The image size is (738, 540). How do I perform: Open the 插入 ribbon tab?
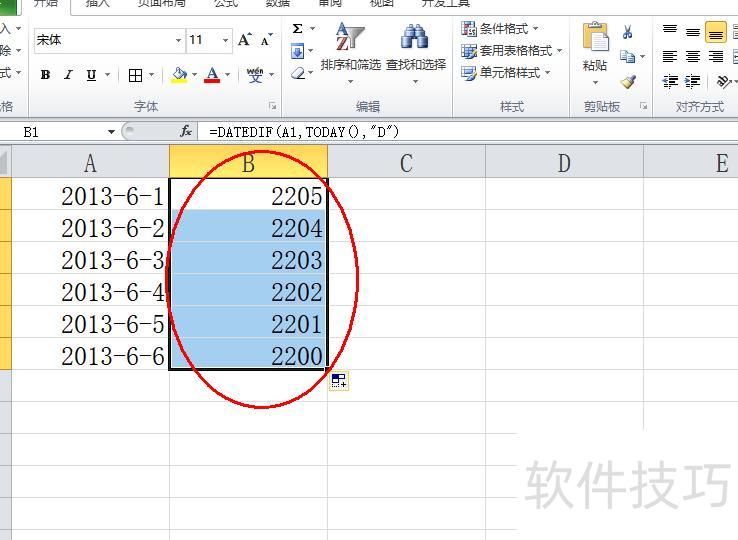[97, 4]
